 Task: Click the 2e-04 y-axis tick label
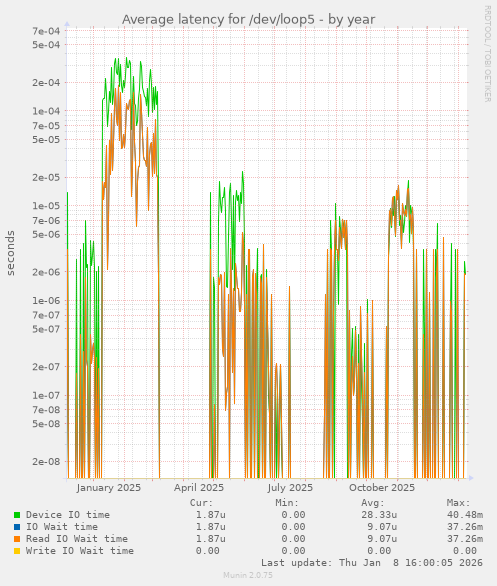coord(46,82)
